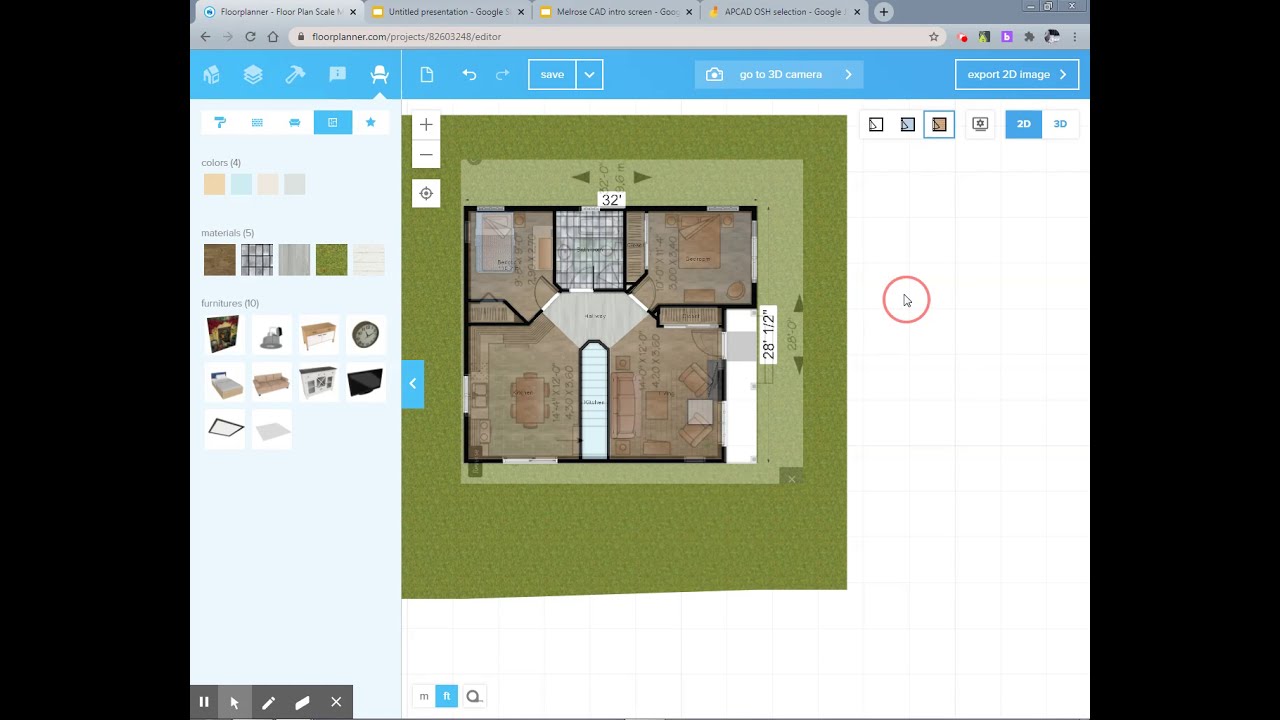Set units to feet

point(447,696)
